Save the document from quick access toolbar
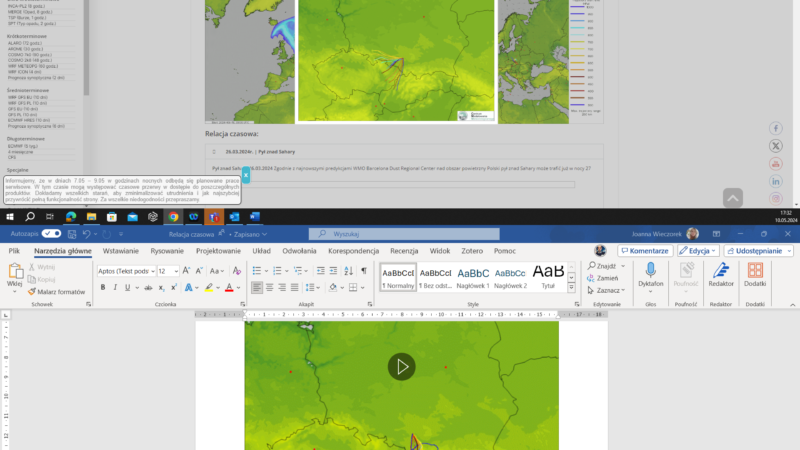Screen dimensions: 800x450 pyautogui.click(x=72, y=234)
